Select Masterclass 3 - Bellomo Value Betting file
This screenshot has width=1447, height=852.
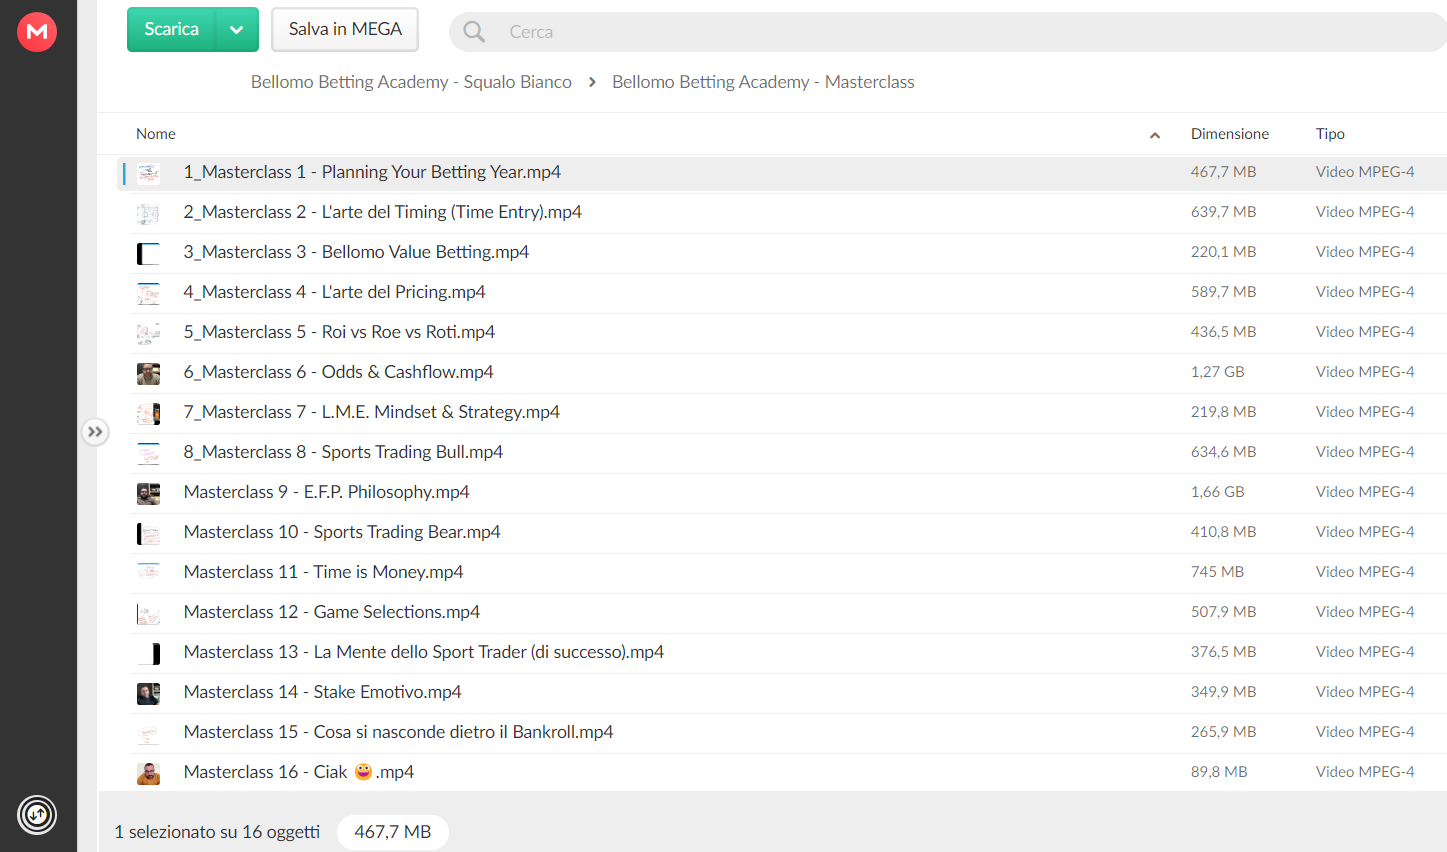(x=783, y=253)
